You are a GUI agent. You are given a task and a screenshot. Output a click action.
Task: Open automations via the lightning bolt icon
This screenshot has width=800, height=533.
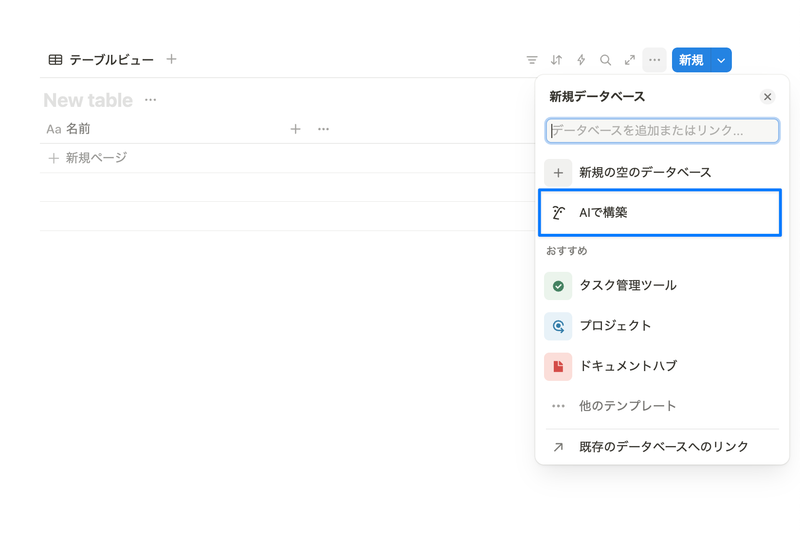pos(581,60)
